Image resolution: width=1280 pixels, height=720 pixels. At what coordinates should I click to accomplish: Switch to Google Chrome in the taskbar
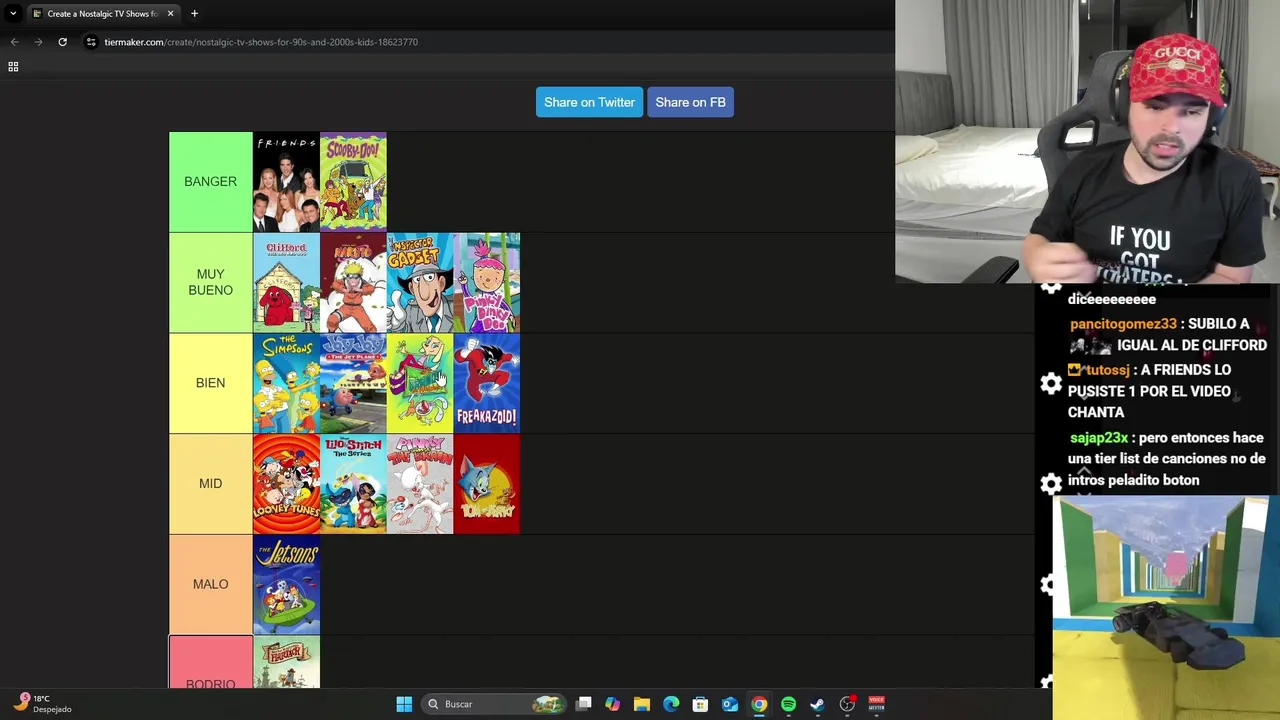click(x=759, y=704)
